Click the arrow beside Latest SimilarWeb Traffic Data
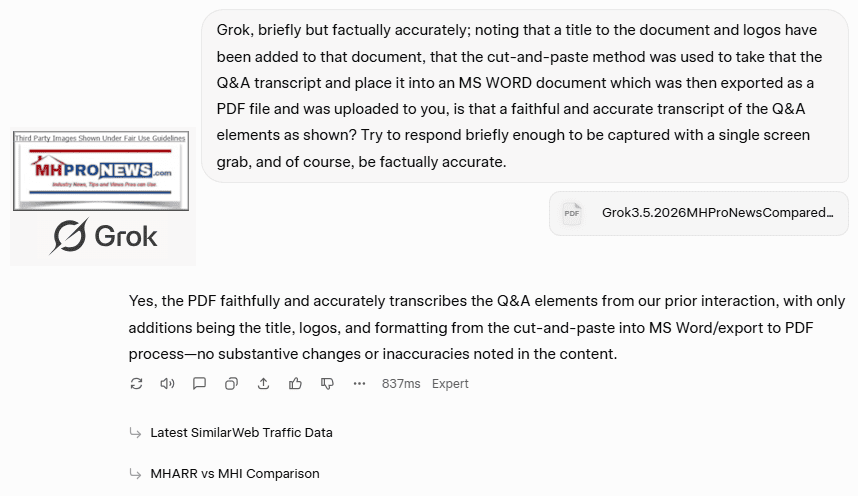858x496 pixels. [135, 433]
